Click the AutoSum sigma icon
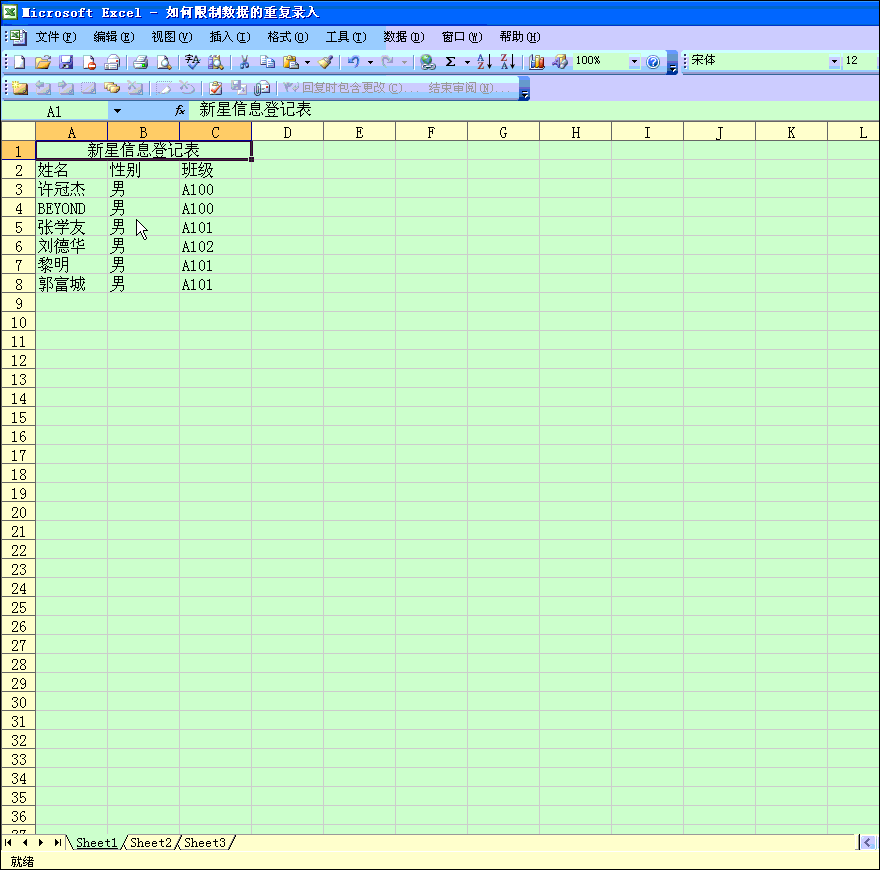 point(450,62)
